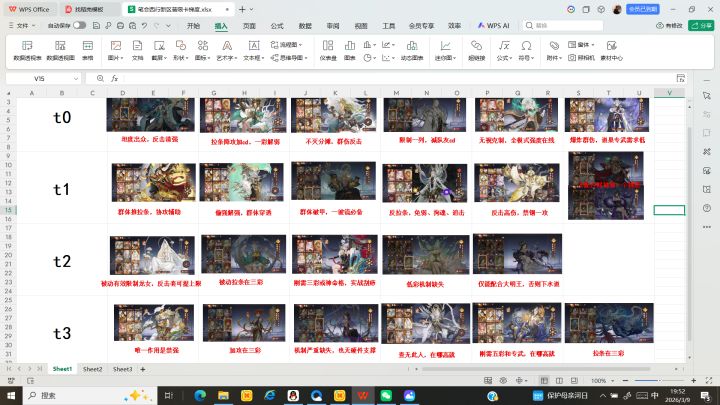The height and width of the screenshot is (405, 720).
Task: Click the save icon in quick access bar
Action: point(96,26)
